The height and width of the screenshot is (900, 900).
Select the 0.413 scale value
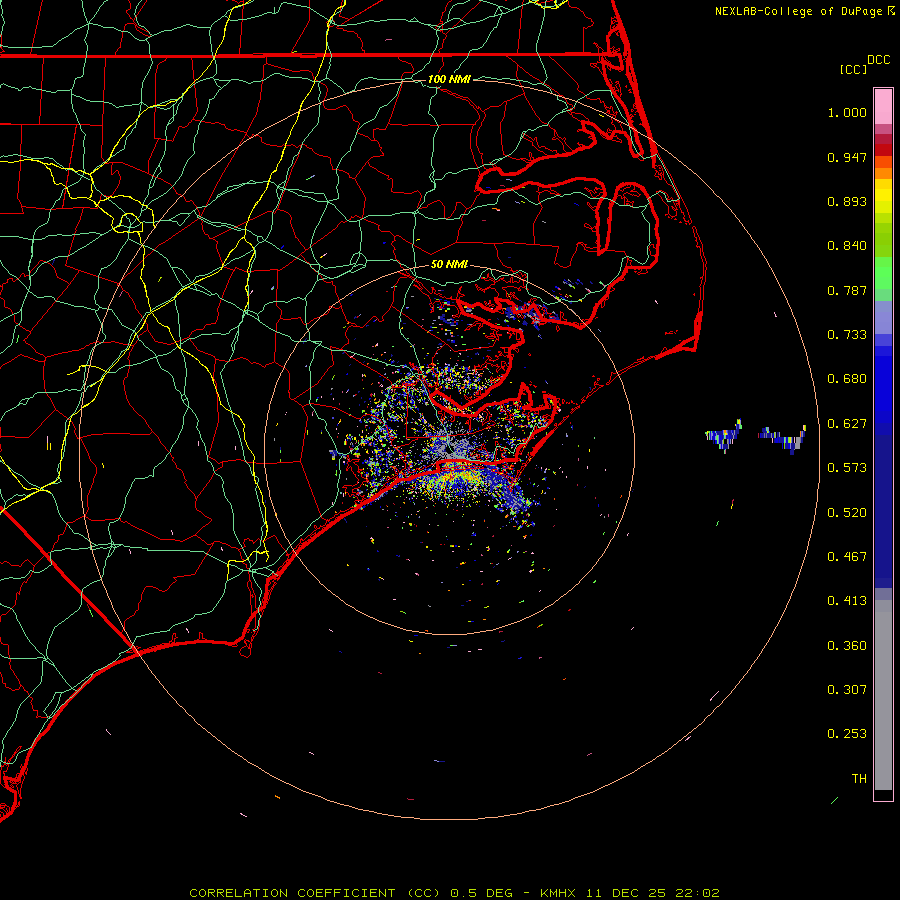point(847,601)
